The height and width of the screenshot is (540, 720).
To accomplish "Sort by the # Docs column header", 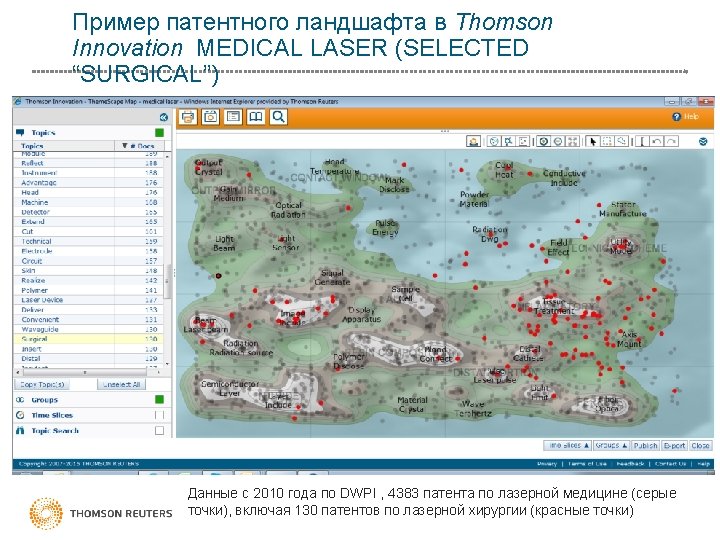I will coord(142,146).
